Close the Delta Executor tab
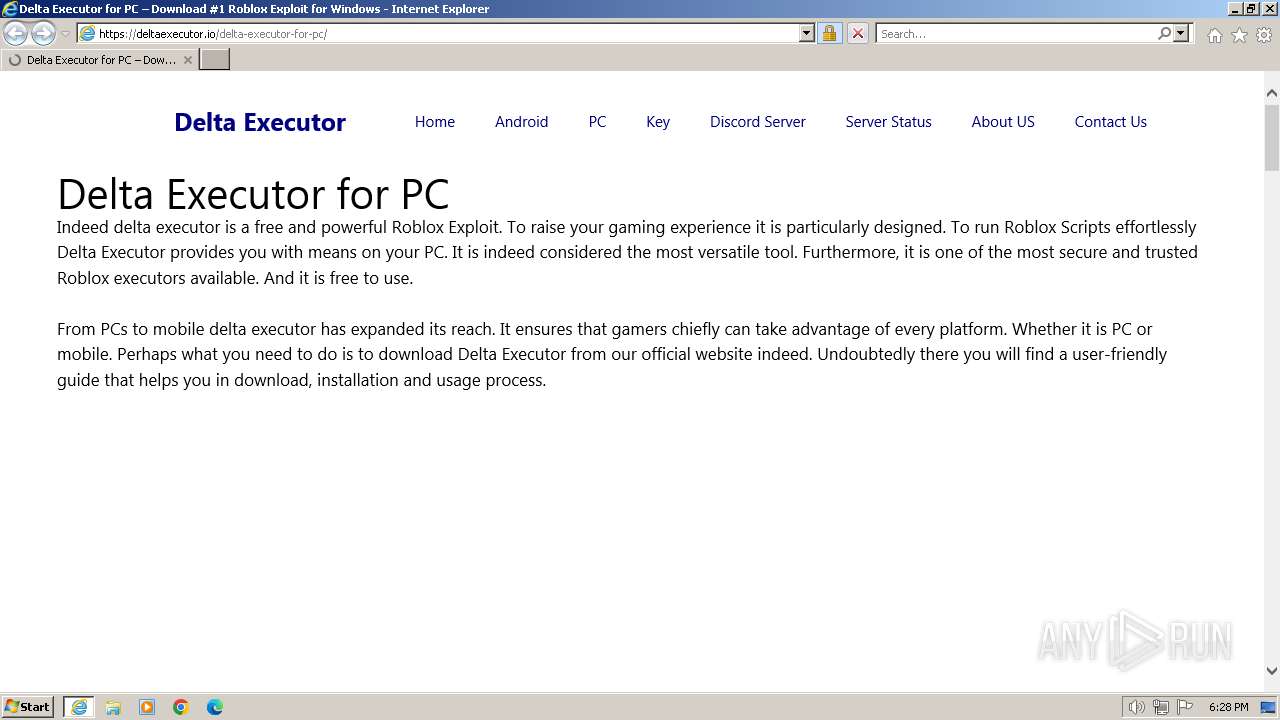The image size is (1280, 720). coord(187,60)
